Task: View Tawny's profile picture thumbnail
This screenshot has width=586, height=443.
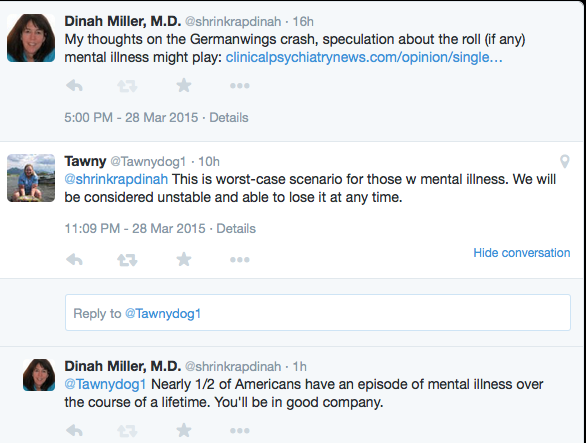Action: (x=31, y=178)
